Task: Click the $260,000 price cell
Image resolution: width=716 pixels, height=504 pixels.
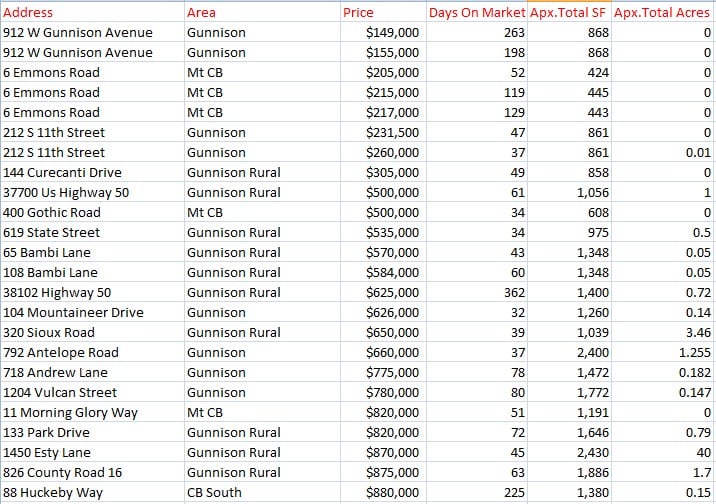Action: click(x=383, y=152)
